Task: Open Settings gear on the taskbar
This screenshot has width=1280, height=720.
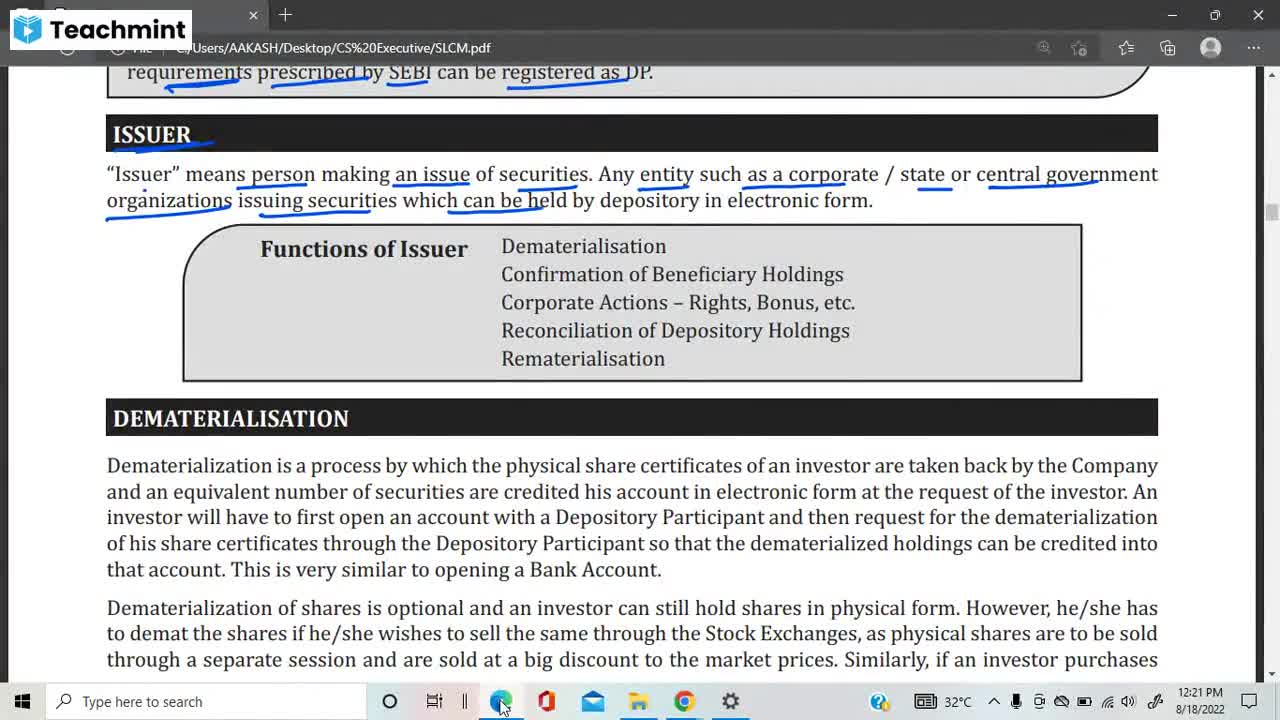Action: [x=731, y=701]
